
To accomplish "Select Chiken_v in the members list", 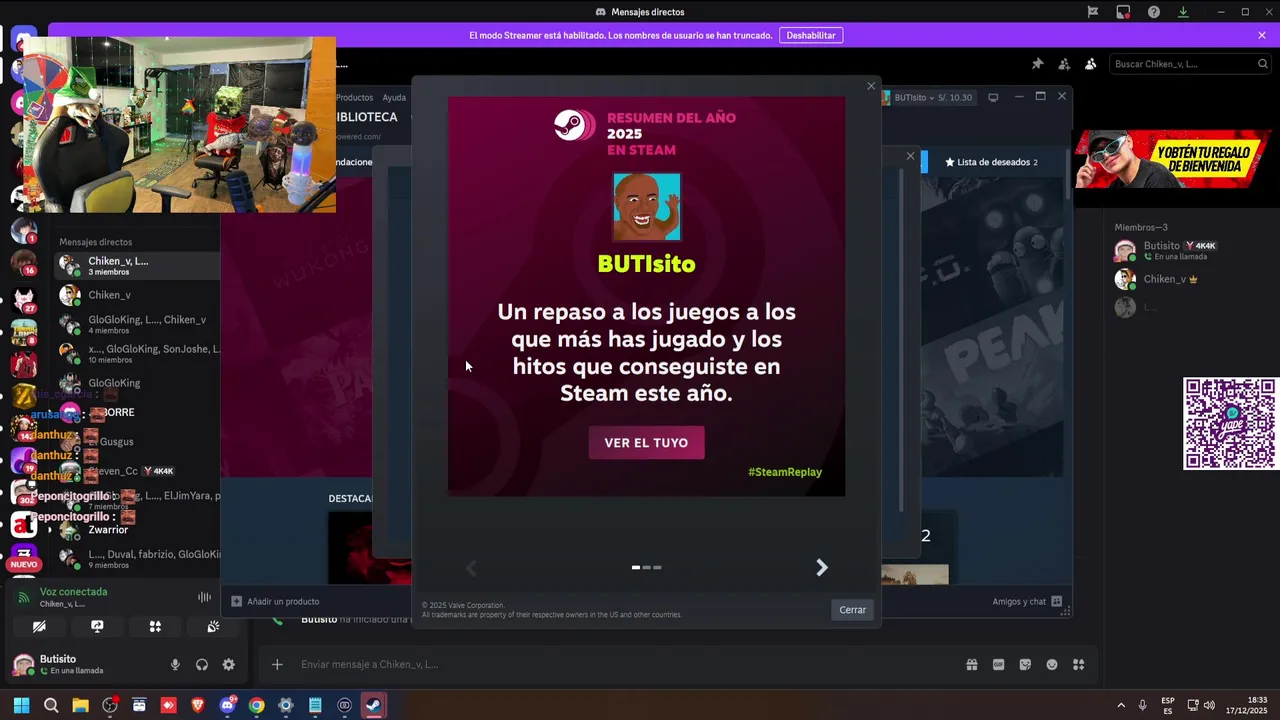I will point(1190,279).
